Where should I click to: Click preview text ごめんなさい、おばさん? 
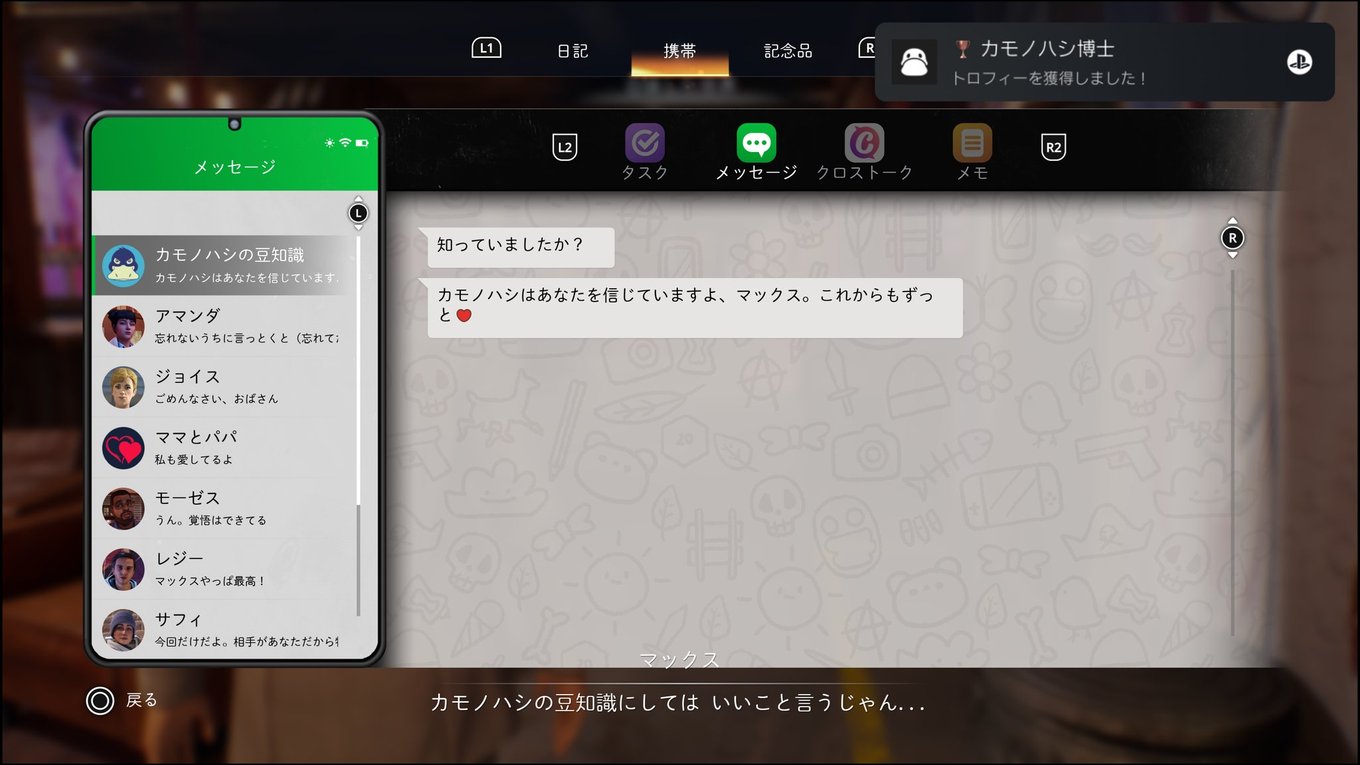coord(217,399)
